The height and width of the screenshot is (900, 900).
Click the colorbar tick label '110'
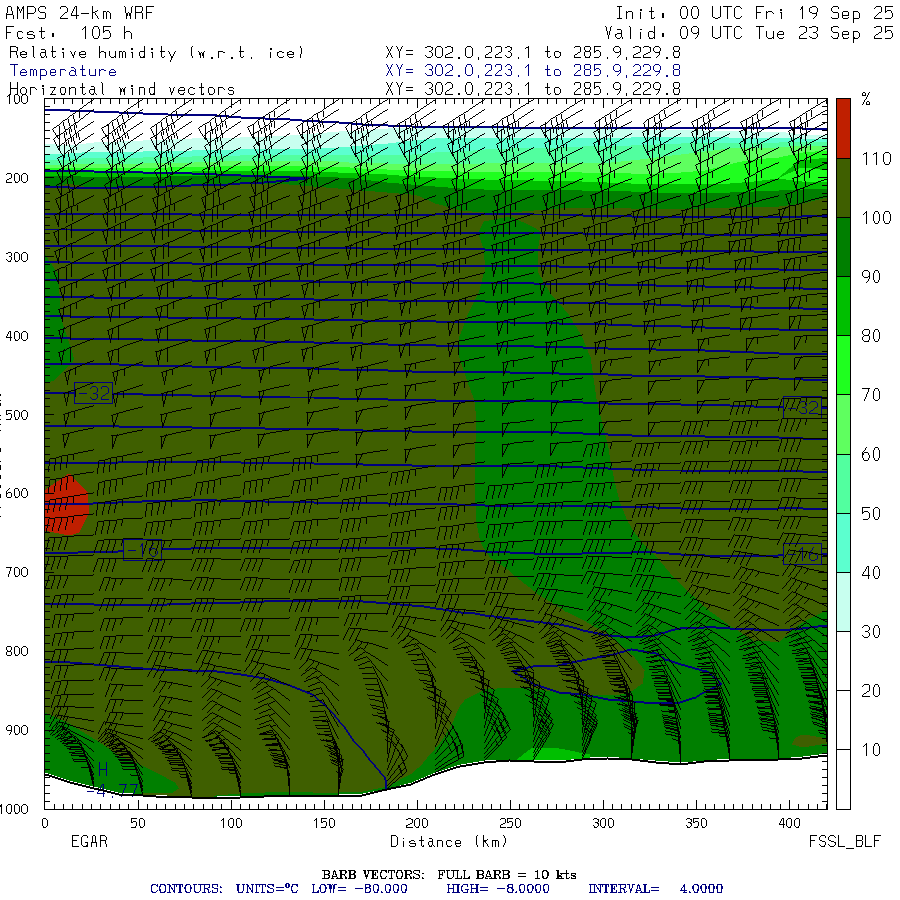click(876, 158)
